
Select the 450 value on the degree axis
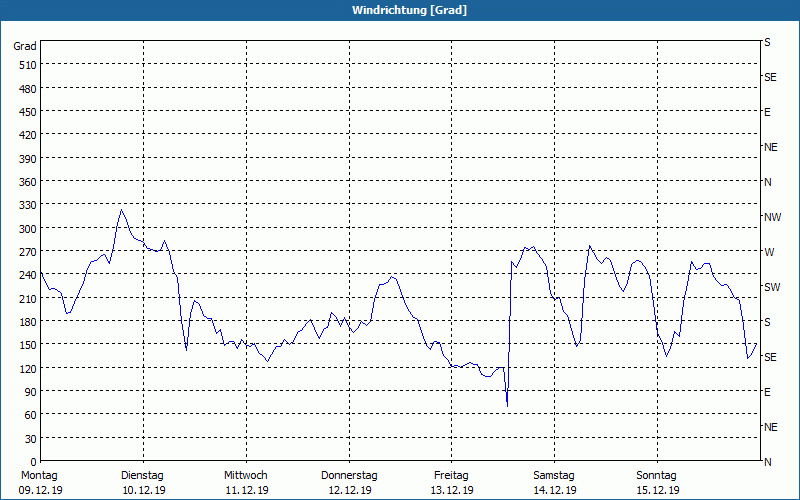pos(29,112)
